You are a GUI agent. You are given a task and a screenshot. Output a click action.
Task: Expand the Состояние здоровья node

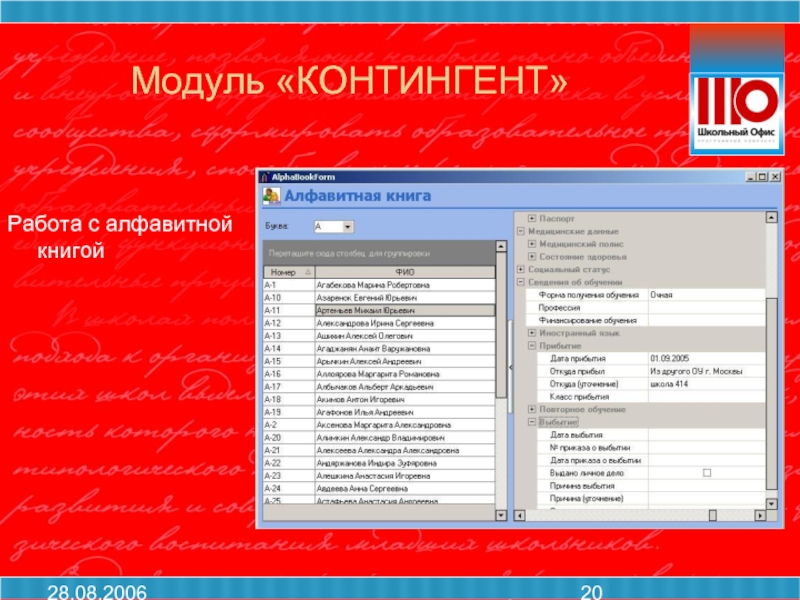point(532,257)
